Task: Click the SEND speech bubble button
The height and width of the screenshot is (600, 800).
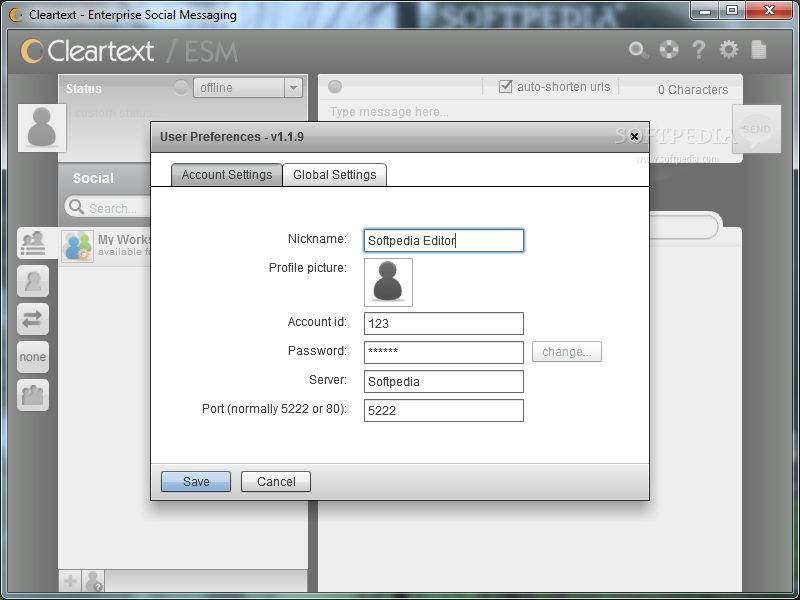Action: point(756,130)
